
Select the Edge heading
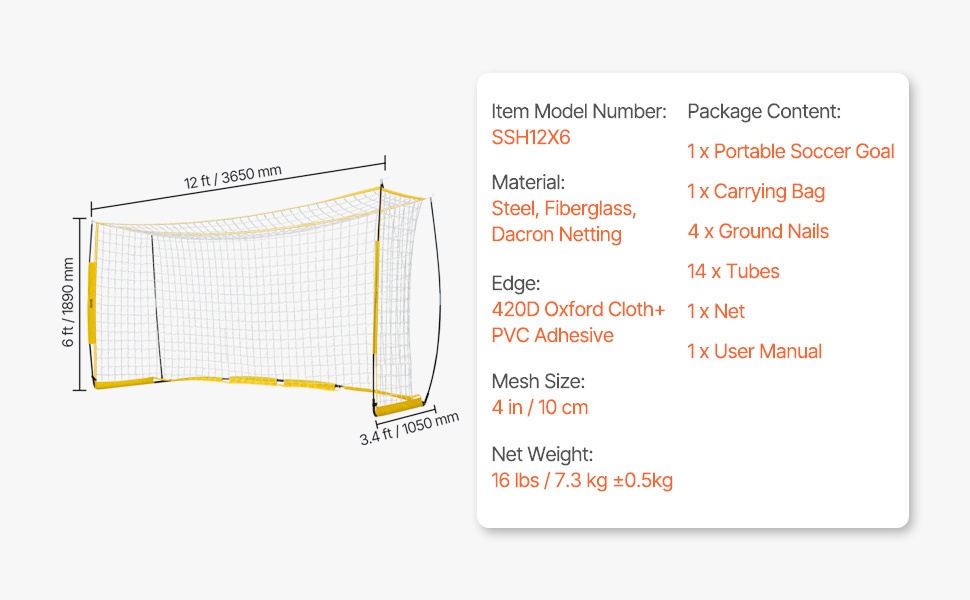click(x=515, y=283)
